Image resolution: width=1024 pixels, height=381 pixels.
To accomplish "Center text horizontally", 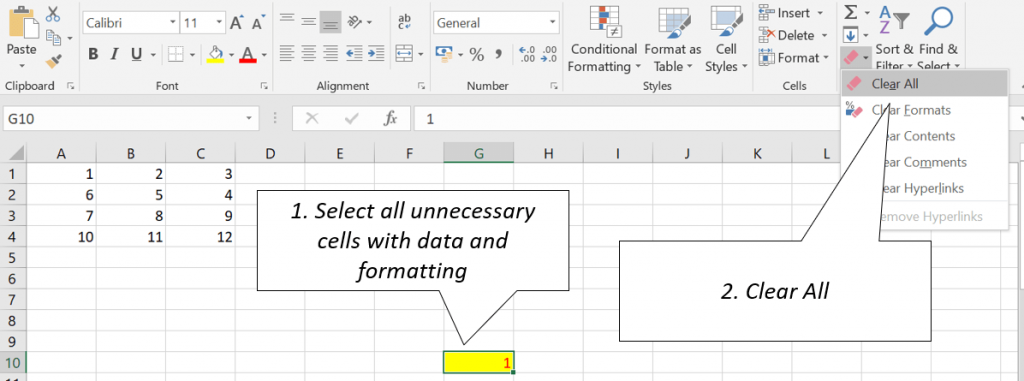I will point(308,53).
